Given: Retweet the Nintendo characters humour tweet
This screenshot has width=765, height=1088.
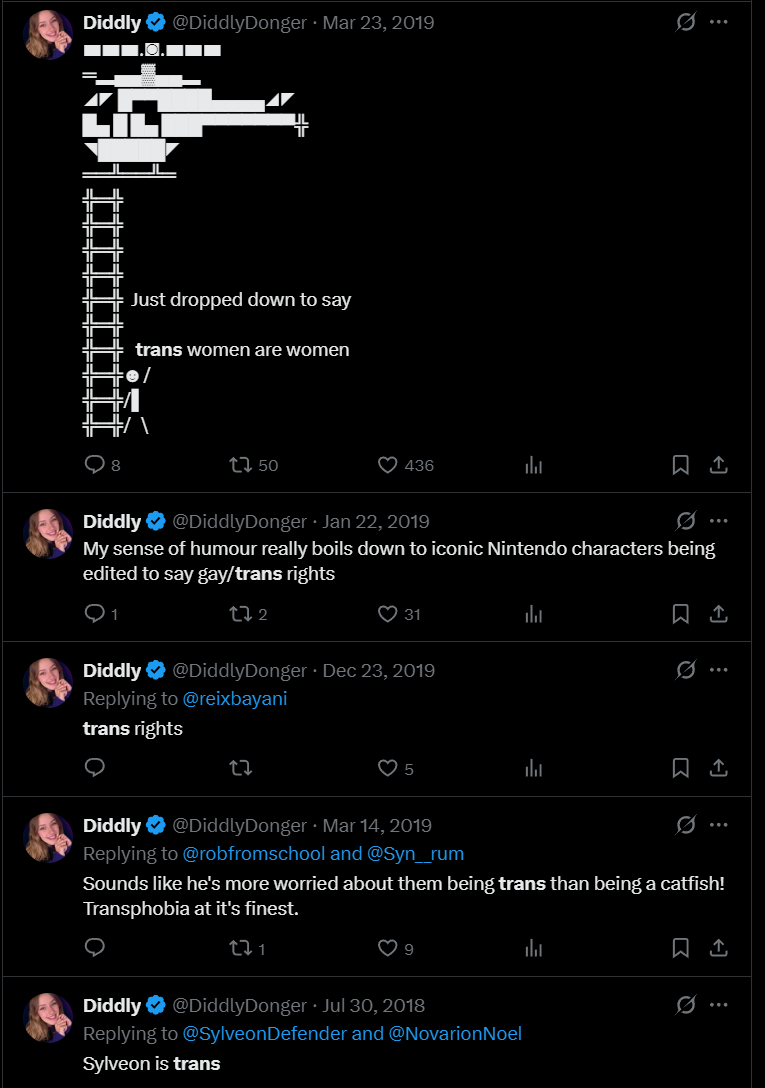Looking at the screenshot, I should click(241, 614).
